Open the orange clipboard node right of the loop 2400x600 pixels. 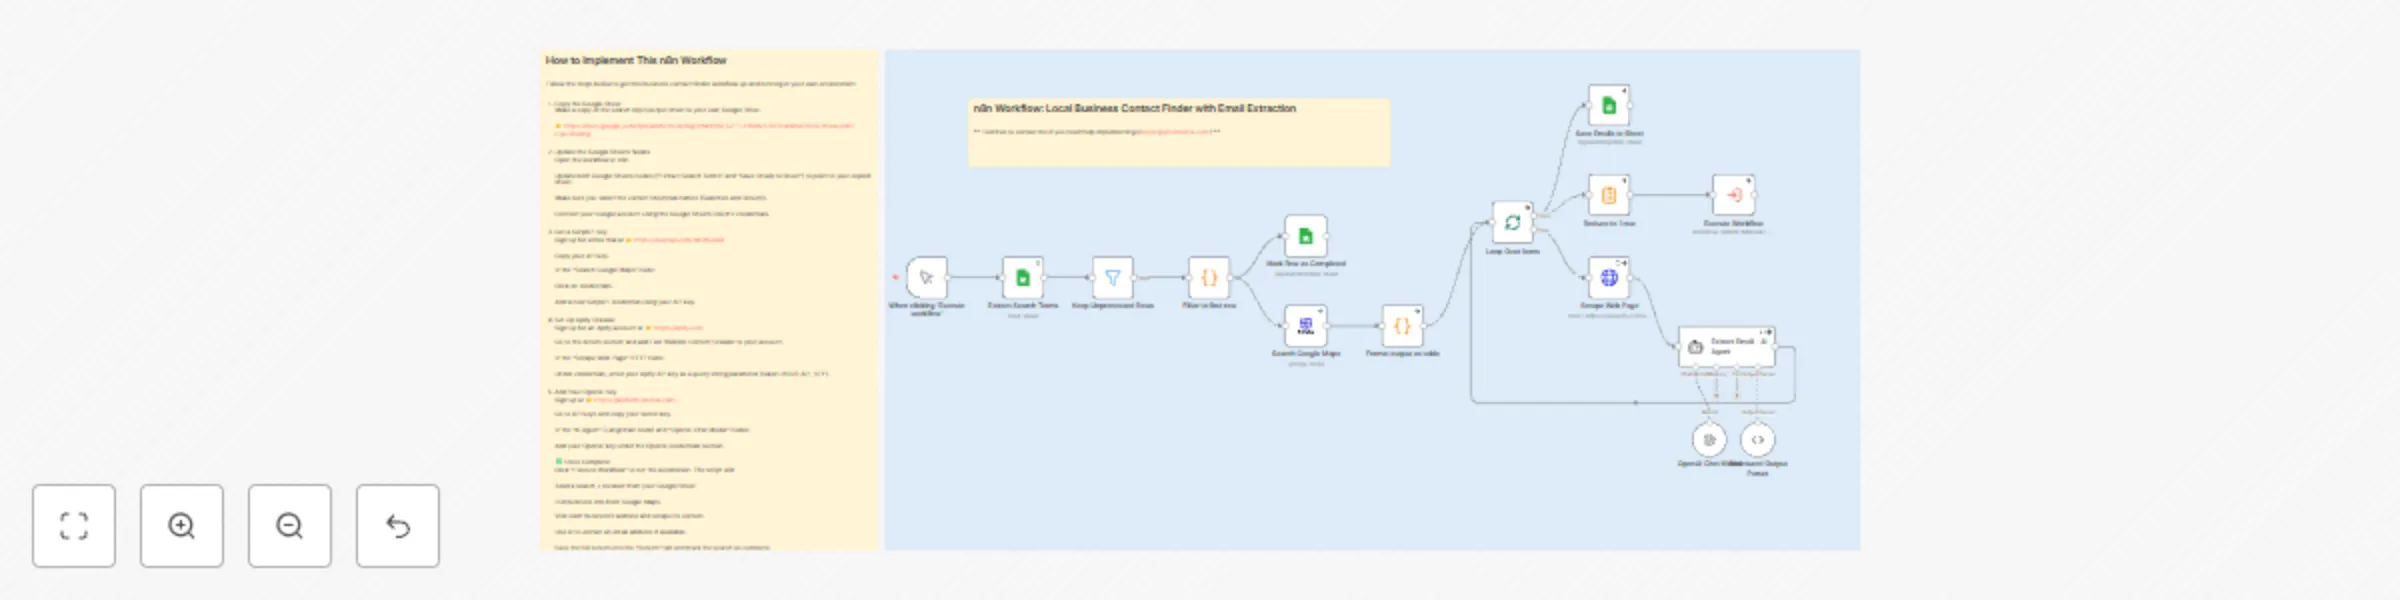[1609, 195]
